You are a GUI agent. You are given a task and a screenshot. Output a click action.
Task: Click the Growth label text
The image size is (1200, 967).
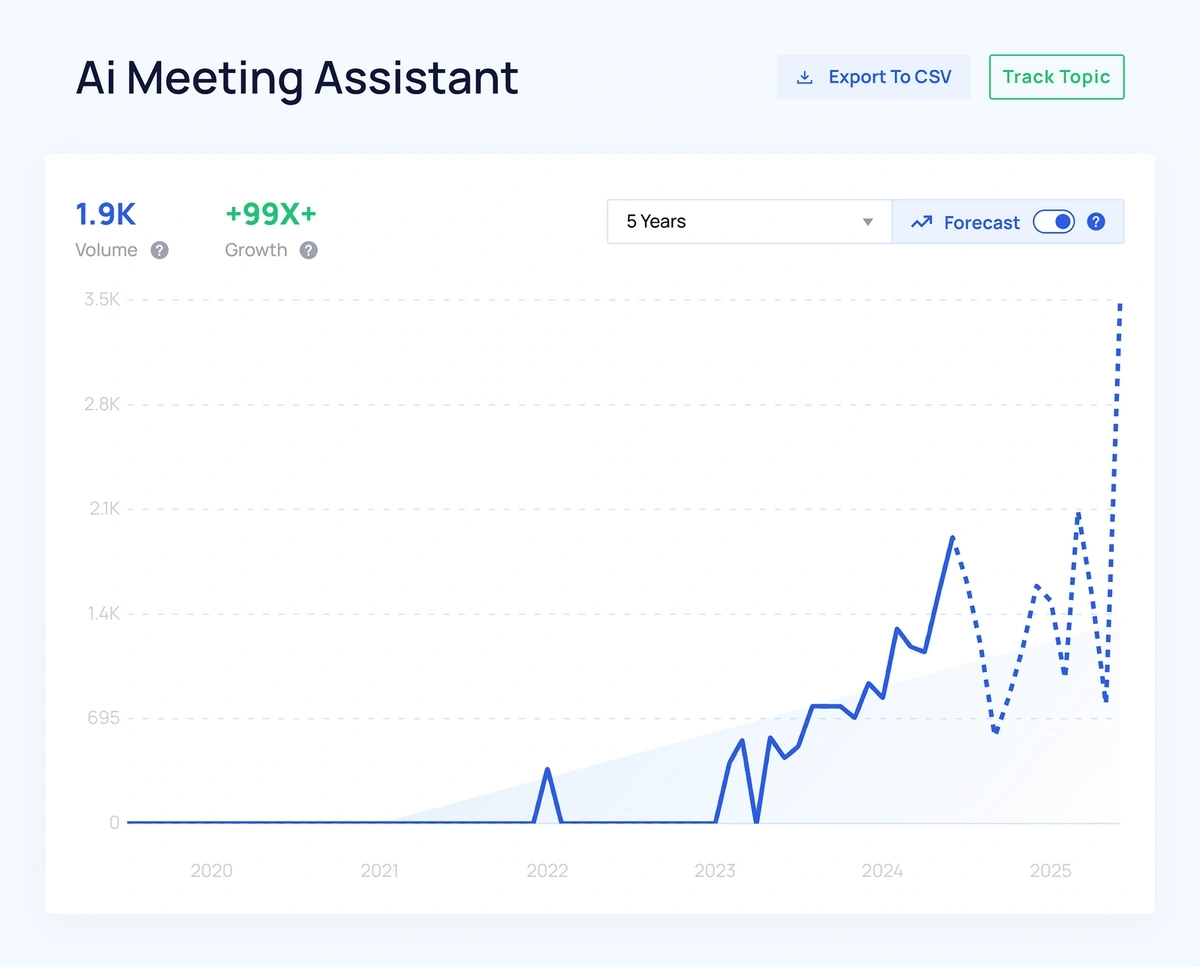[256, 250]
